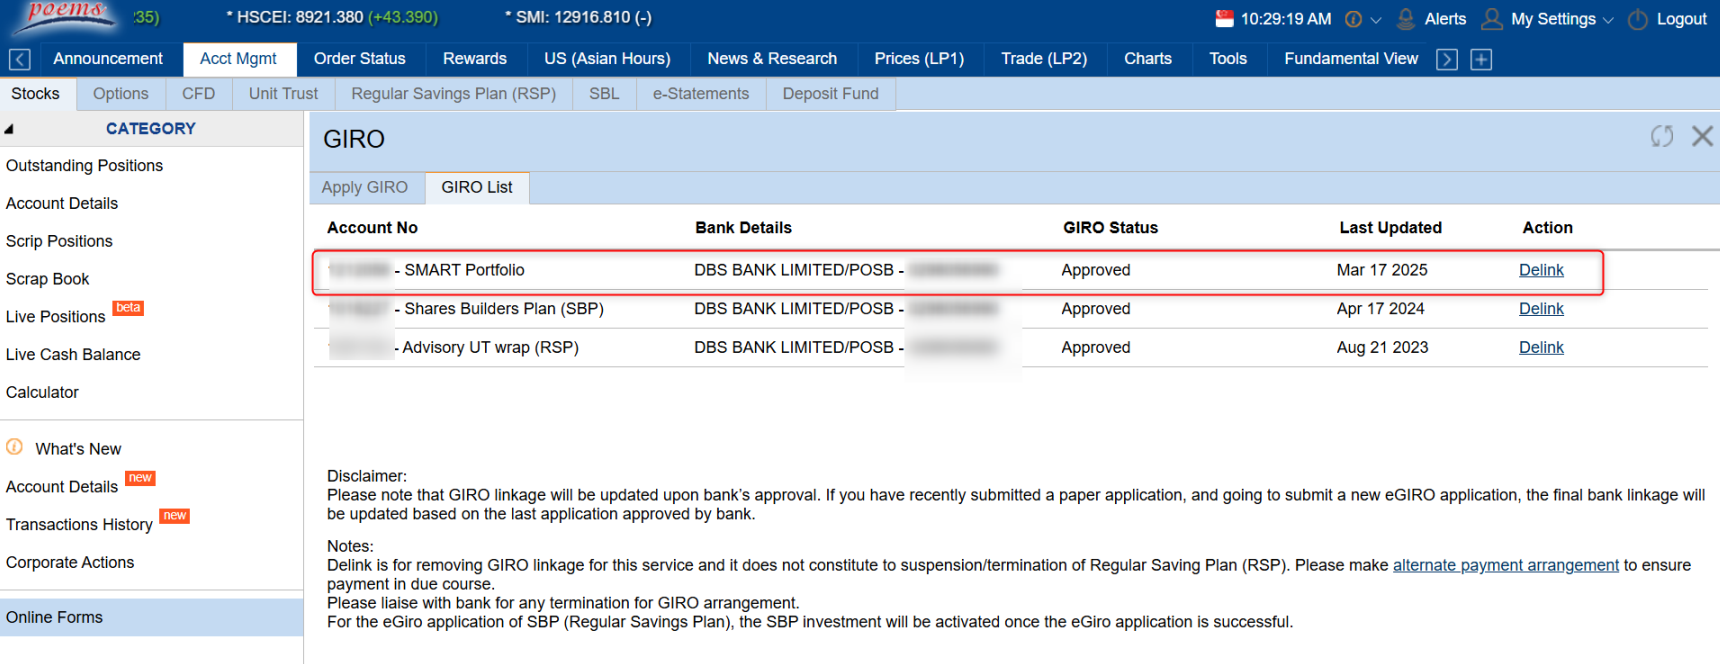Select the CFD sub-tab
This screenshot has height=664, width=1720.
coord(199,94)
